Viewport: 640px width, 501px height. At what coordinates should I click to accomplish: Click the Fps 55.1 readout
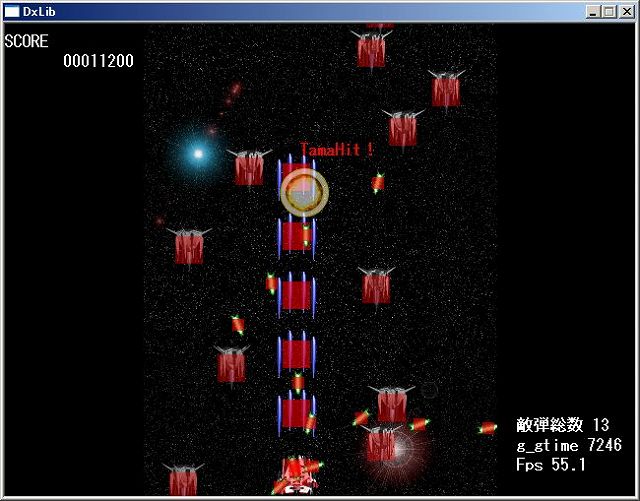551,465
